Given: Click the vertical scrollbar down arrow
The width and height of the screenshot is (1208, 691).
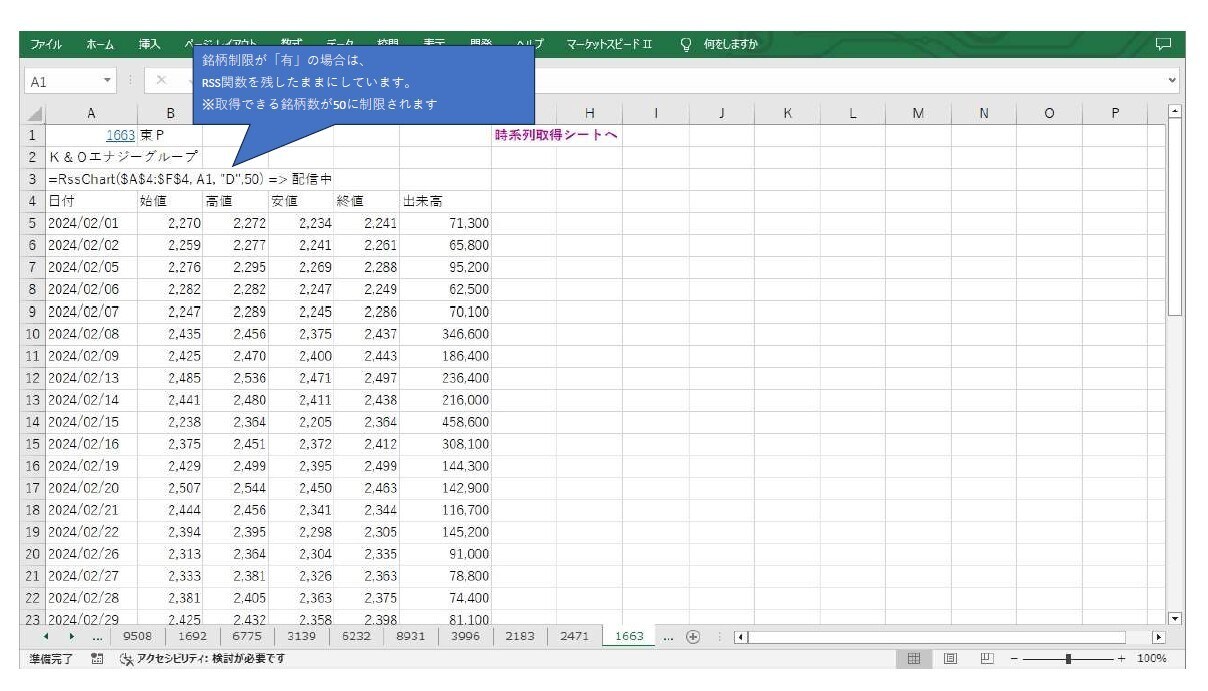Looking at the screenshot, I should coord(1175,619).
